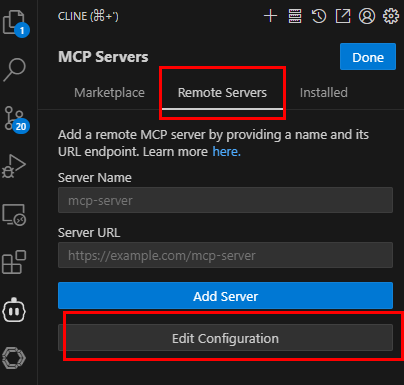Select the Remote Servers tab

pos(222,93)
